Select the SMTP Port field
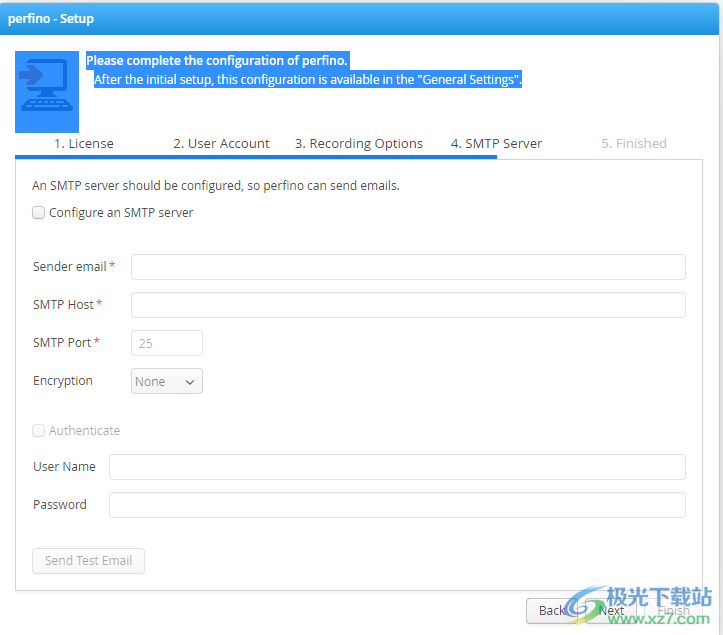 (166, 343)
